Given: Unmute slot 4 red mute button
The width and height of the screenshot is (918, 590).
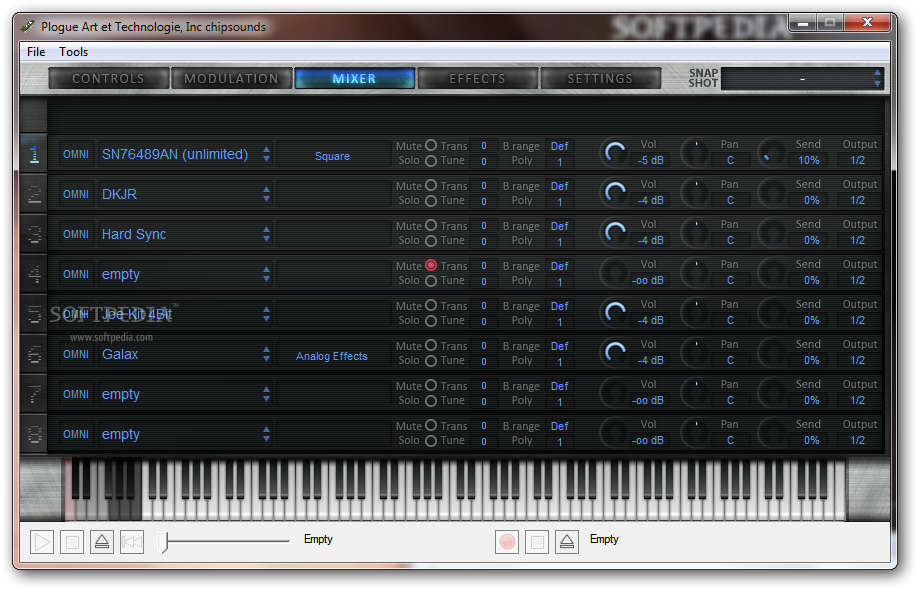Looking at the screenshot, I should tap(431, 265).
